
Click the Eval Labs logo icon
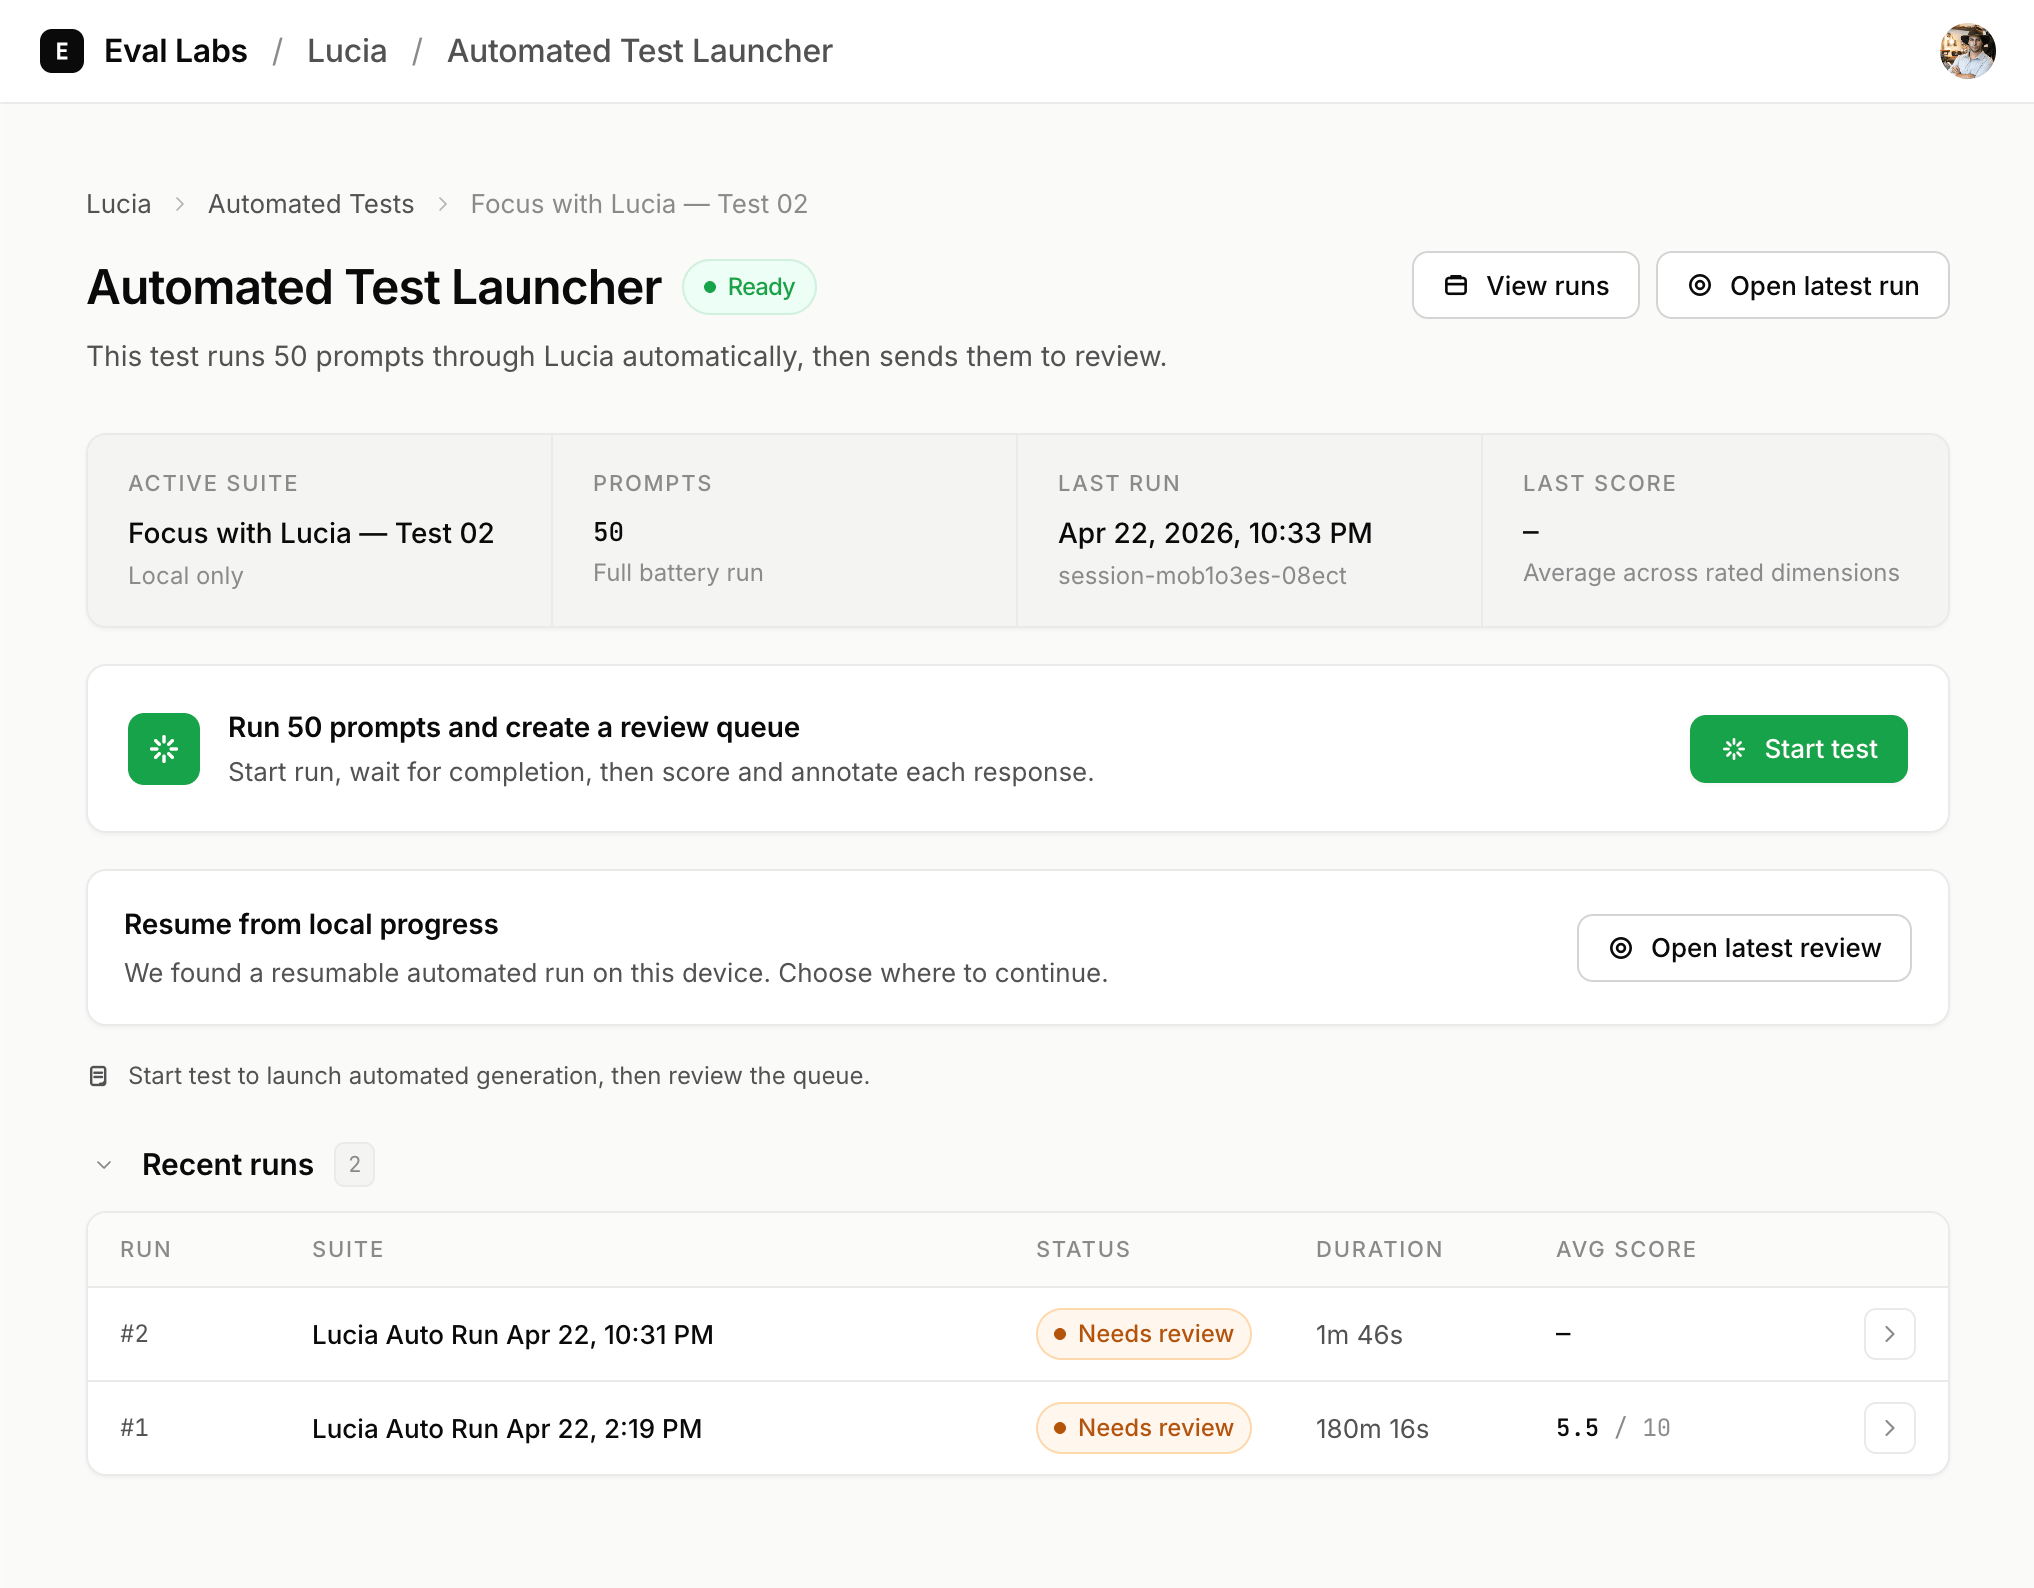point(62,51)
